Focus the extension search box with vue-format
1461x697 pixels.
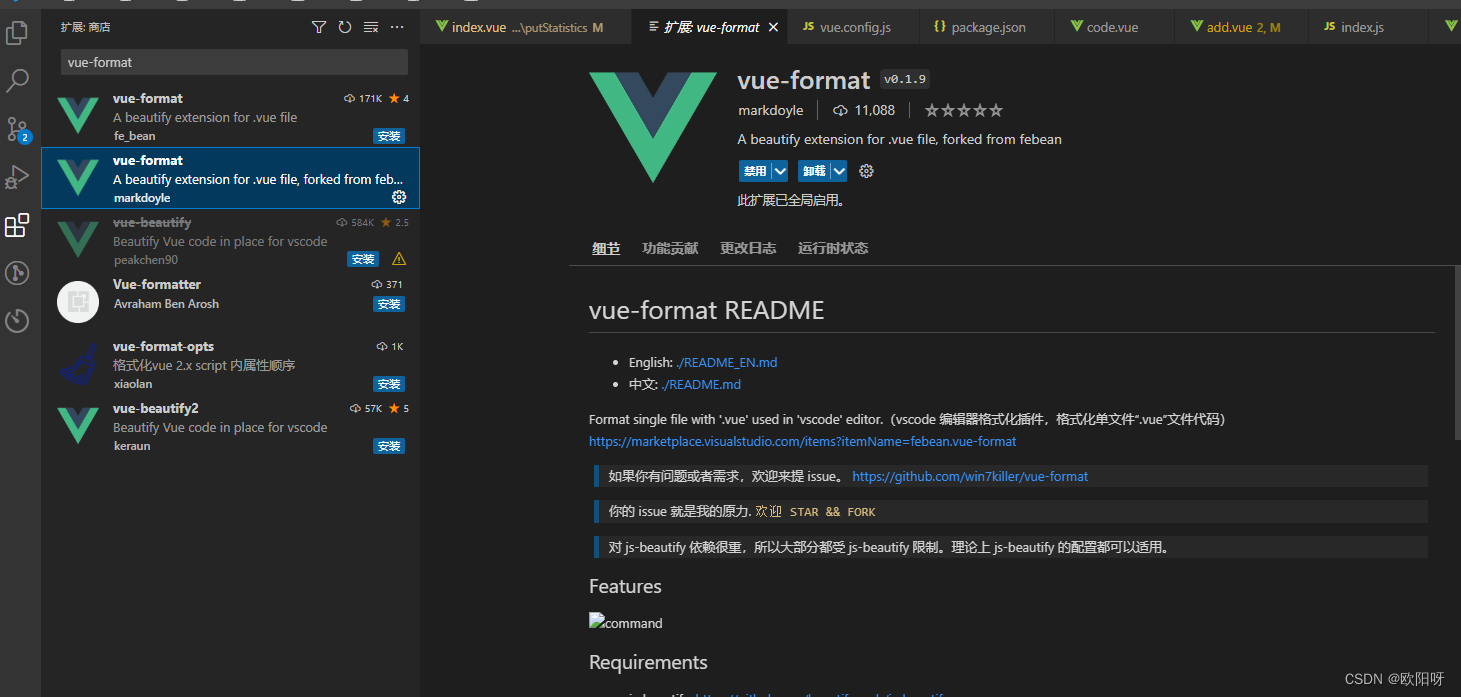234,62
